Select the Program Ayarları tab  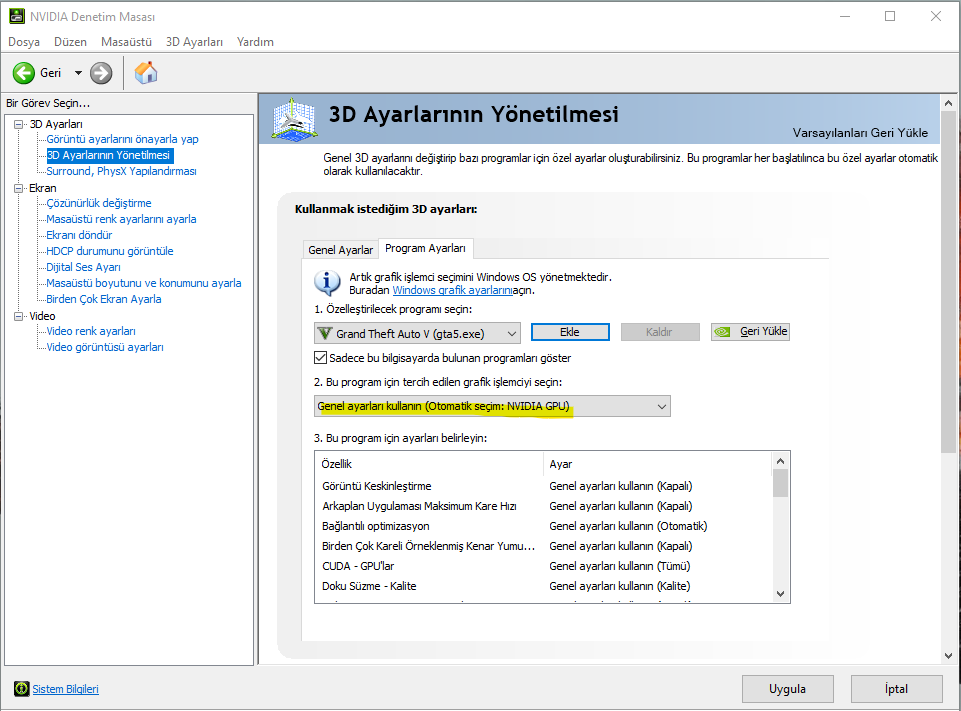pyautogui.click(x=425, y=248)
